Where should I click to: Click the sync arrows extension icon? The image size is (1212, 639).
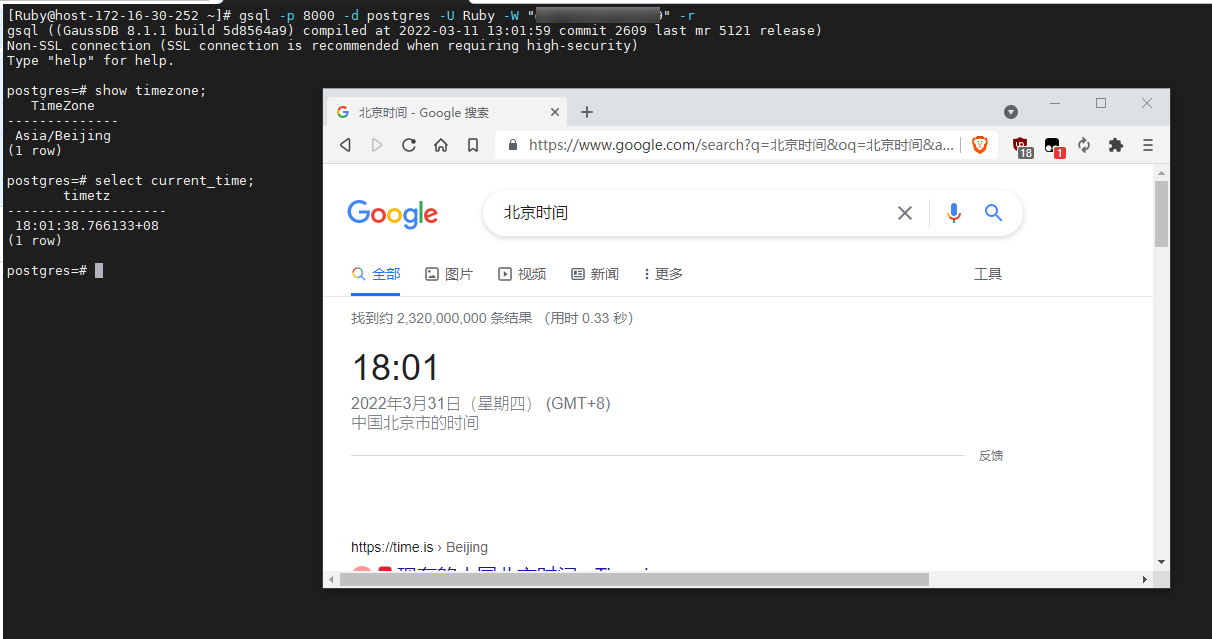[x=1084, y=145]
